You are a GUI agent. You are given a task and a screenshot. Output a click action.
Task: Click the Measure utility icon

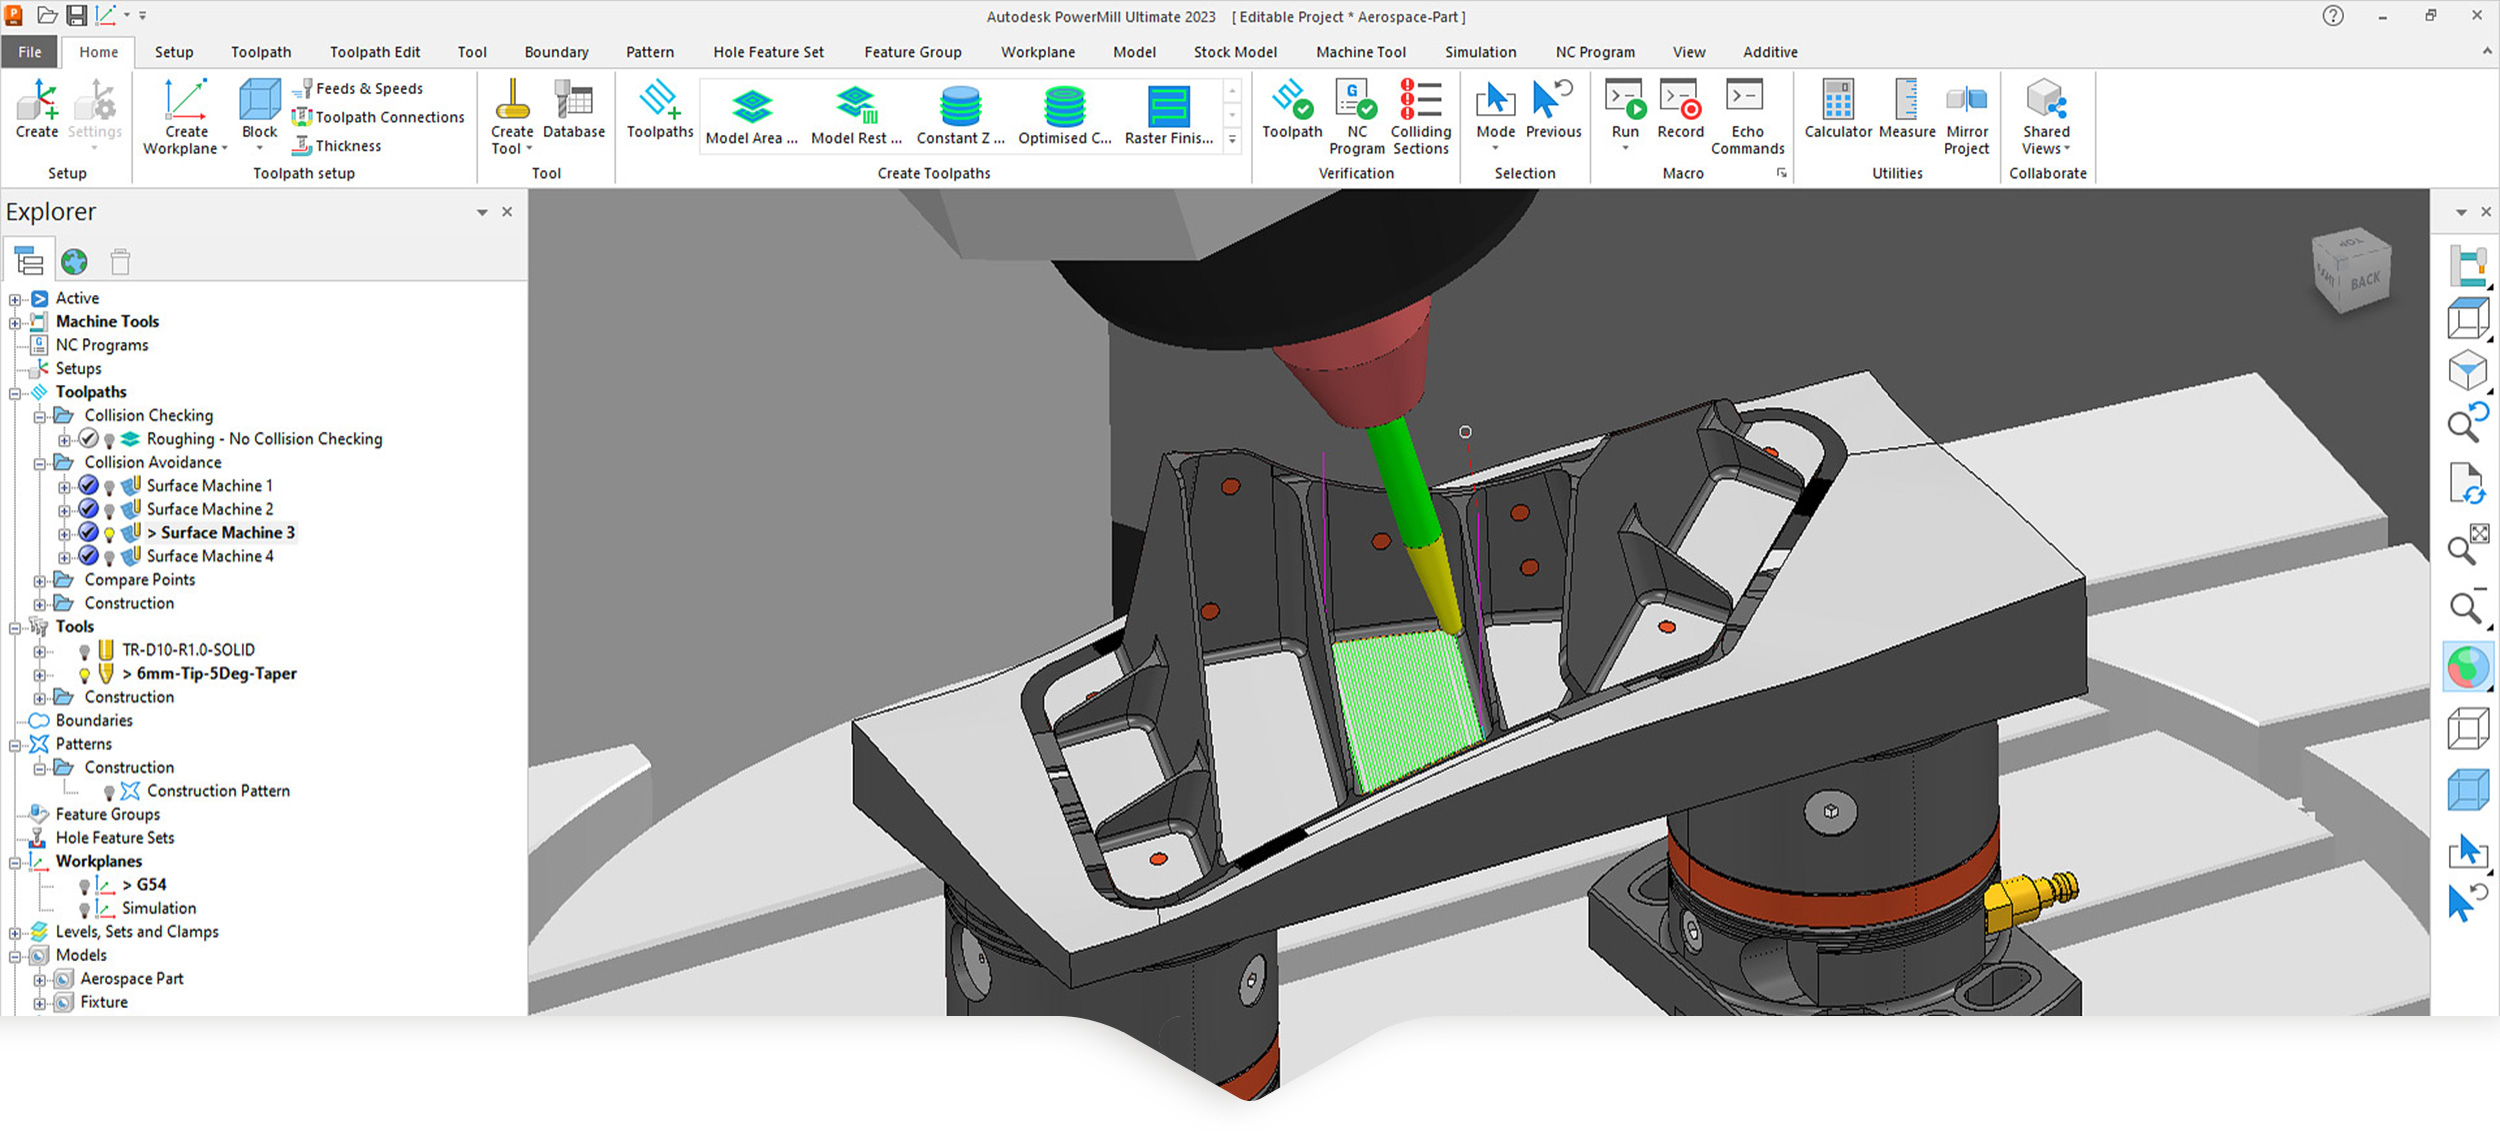[x=1906, y=110]
